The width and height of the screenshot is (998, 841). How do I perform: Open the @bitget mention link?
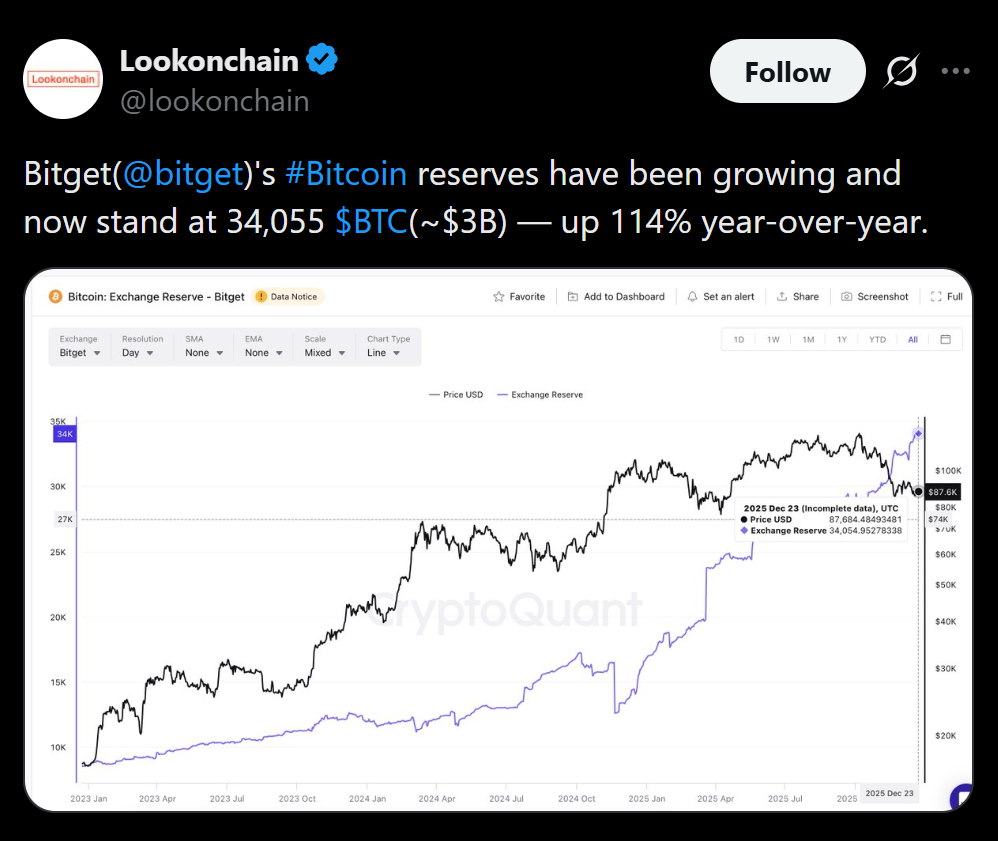click(x=184, y=174)
